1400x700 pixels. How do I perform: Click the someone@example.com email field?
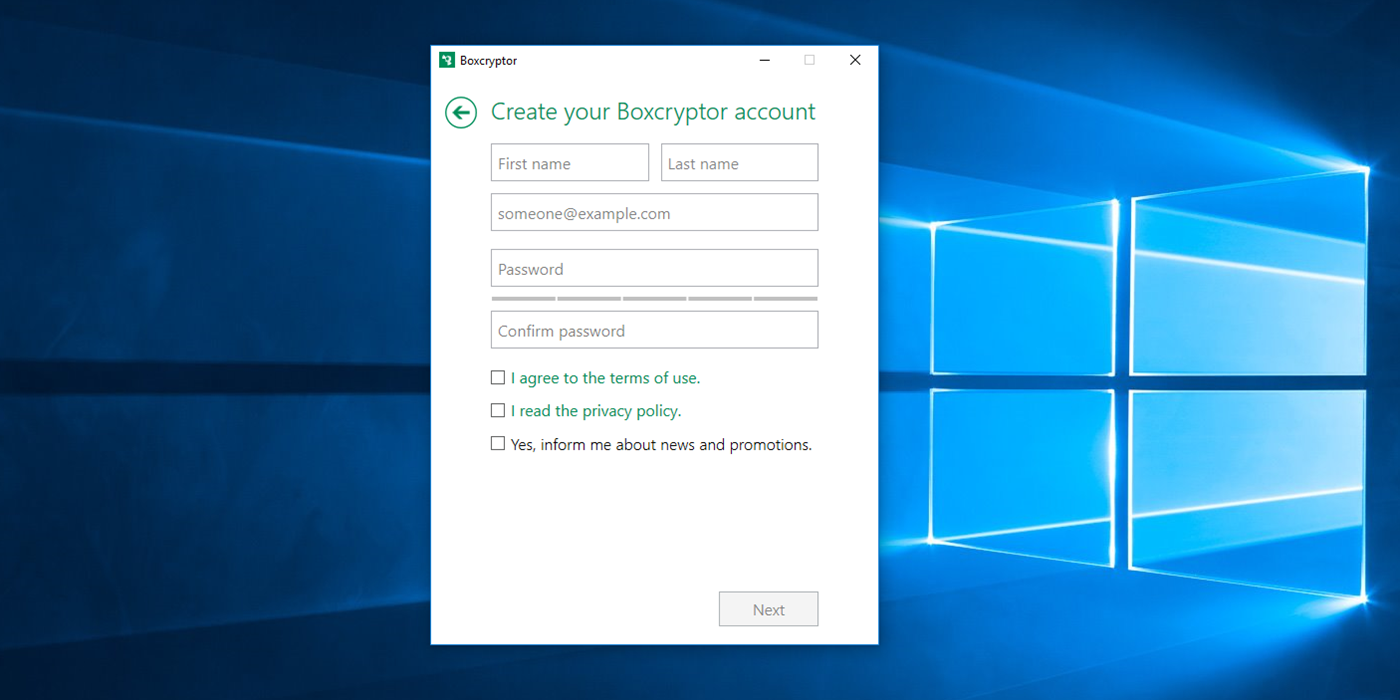click(x=655, y=213)
